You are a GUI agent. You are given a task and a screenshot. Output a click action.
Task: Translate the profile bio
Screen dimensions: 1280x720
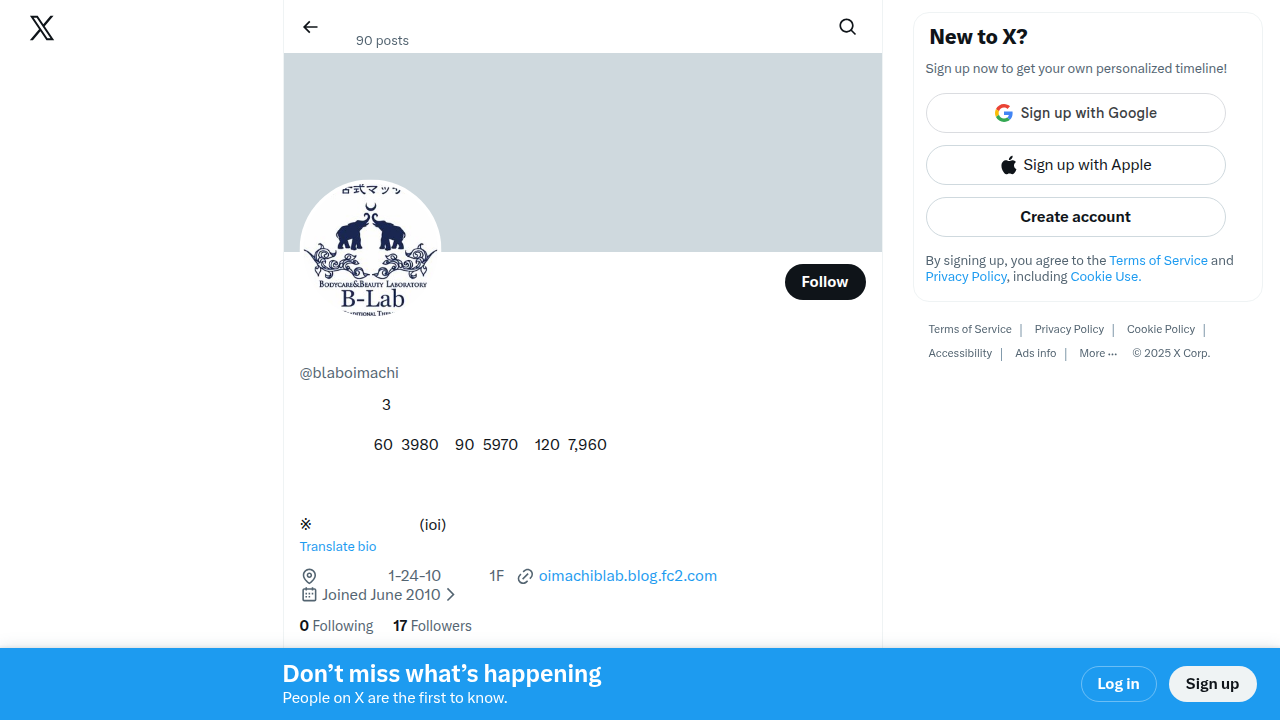coord(338,547)
